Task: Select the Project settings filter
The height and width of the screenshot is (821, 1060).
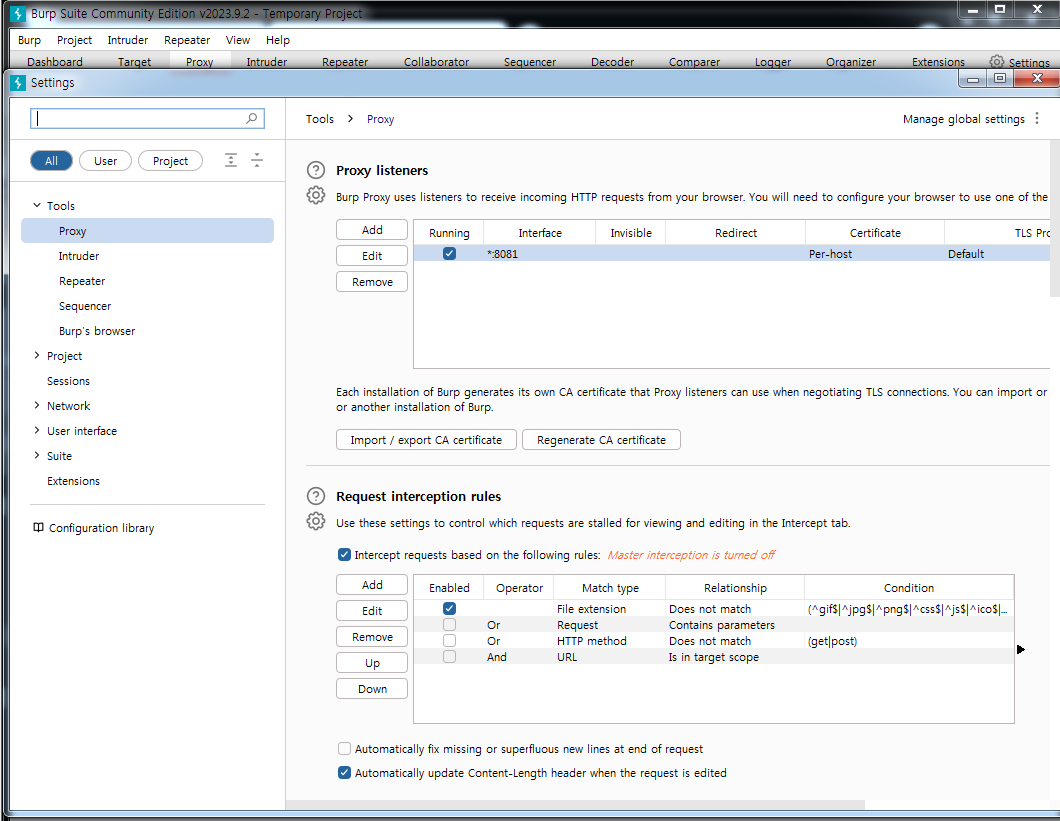Action: (170, 160)
